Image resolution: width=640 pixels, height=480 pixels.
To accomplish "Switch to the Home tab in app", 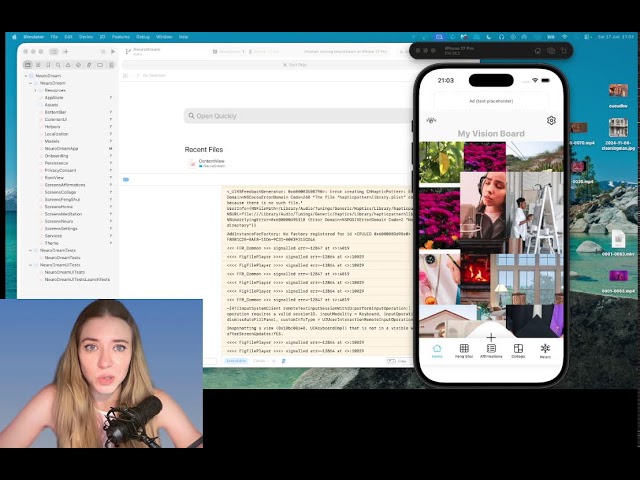I will (x=437, y=351).
